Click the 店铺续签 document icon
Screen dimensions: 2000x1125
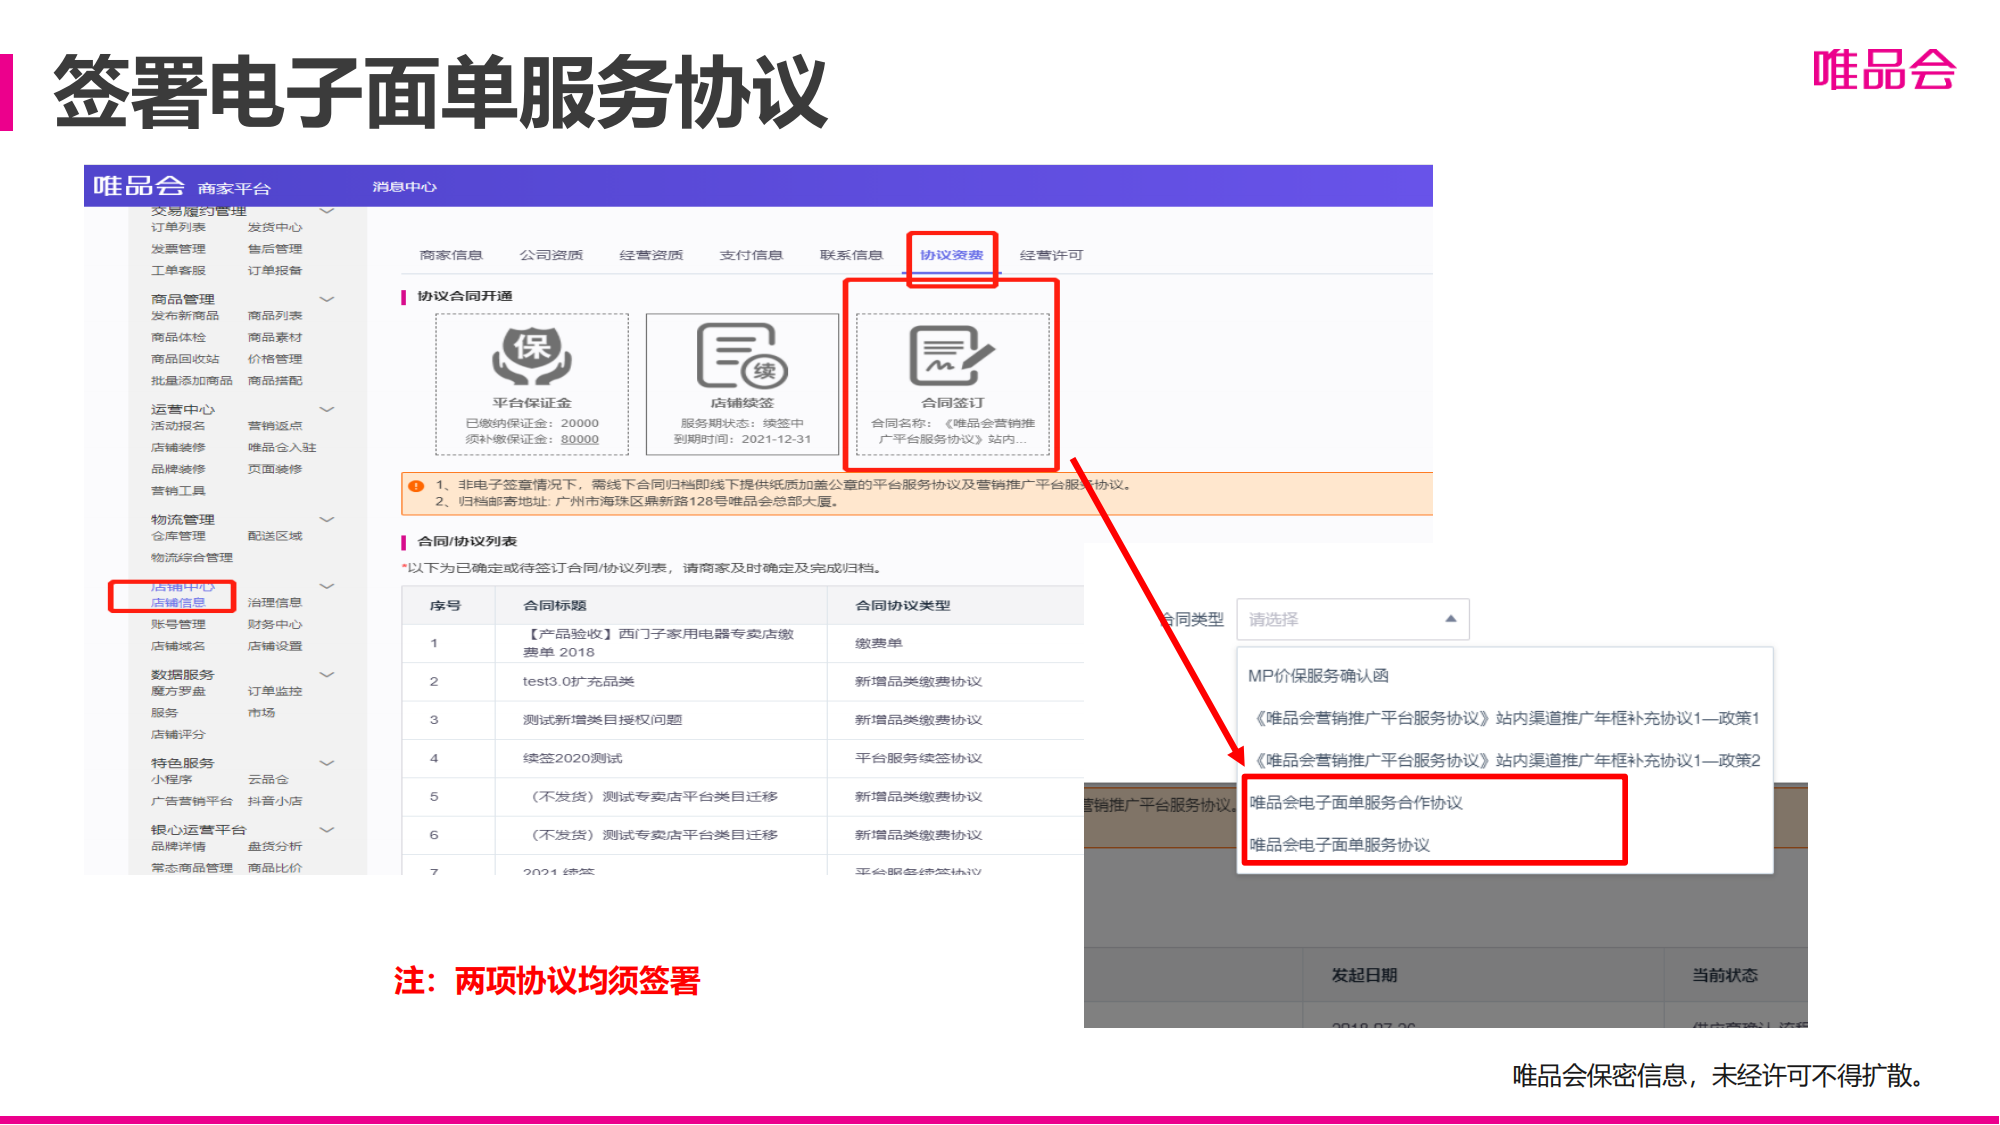click(x=742, y=356)
